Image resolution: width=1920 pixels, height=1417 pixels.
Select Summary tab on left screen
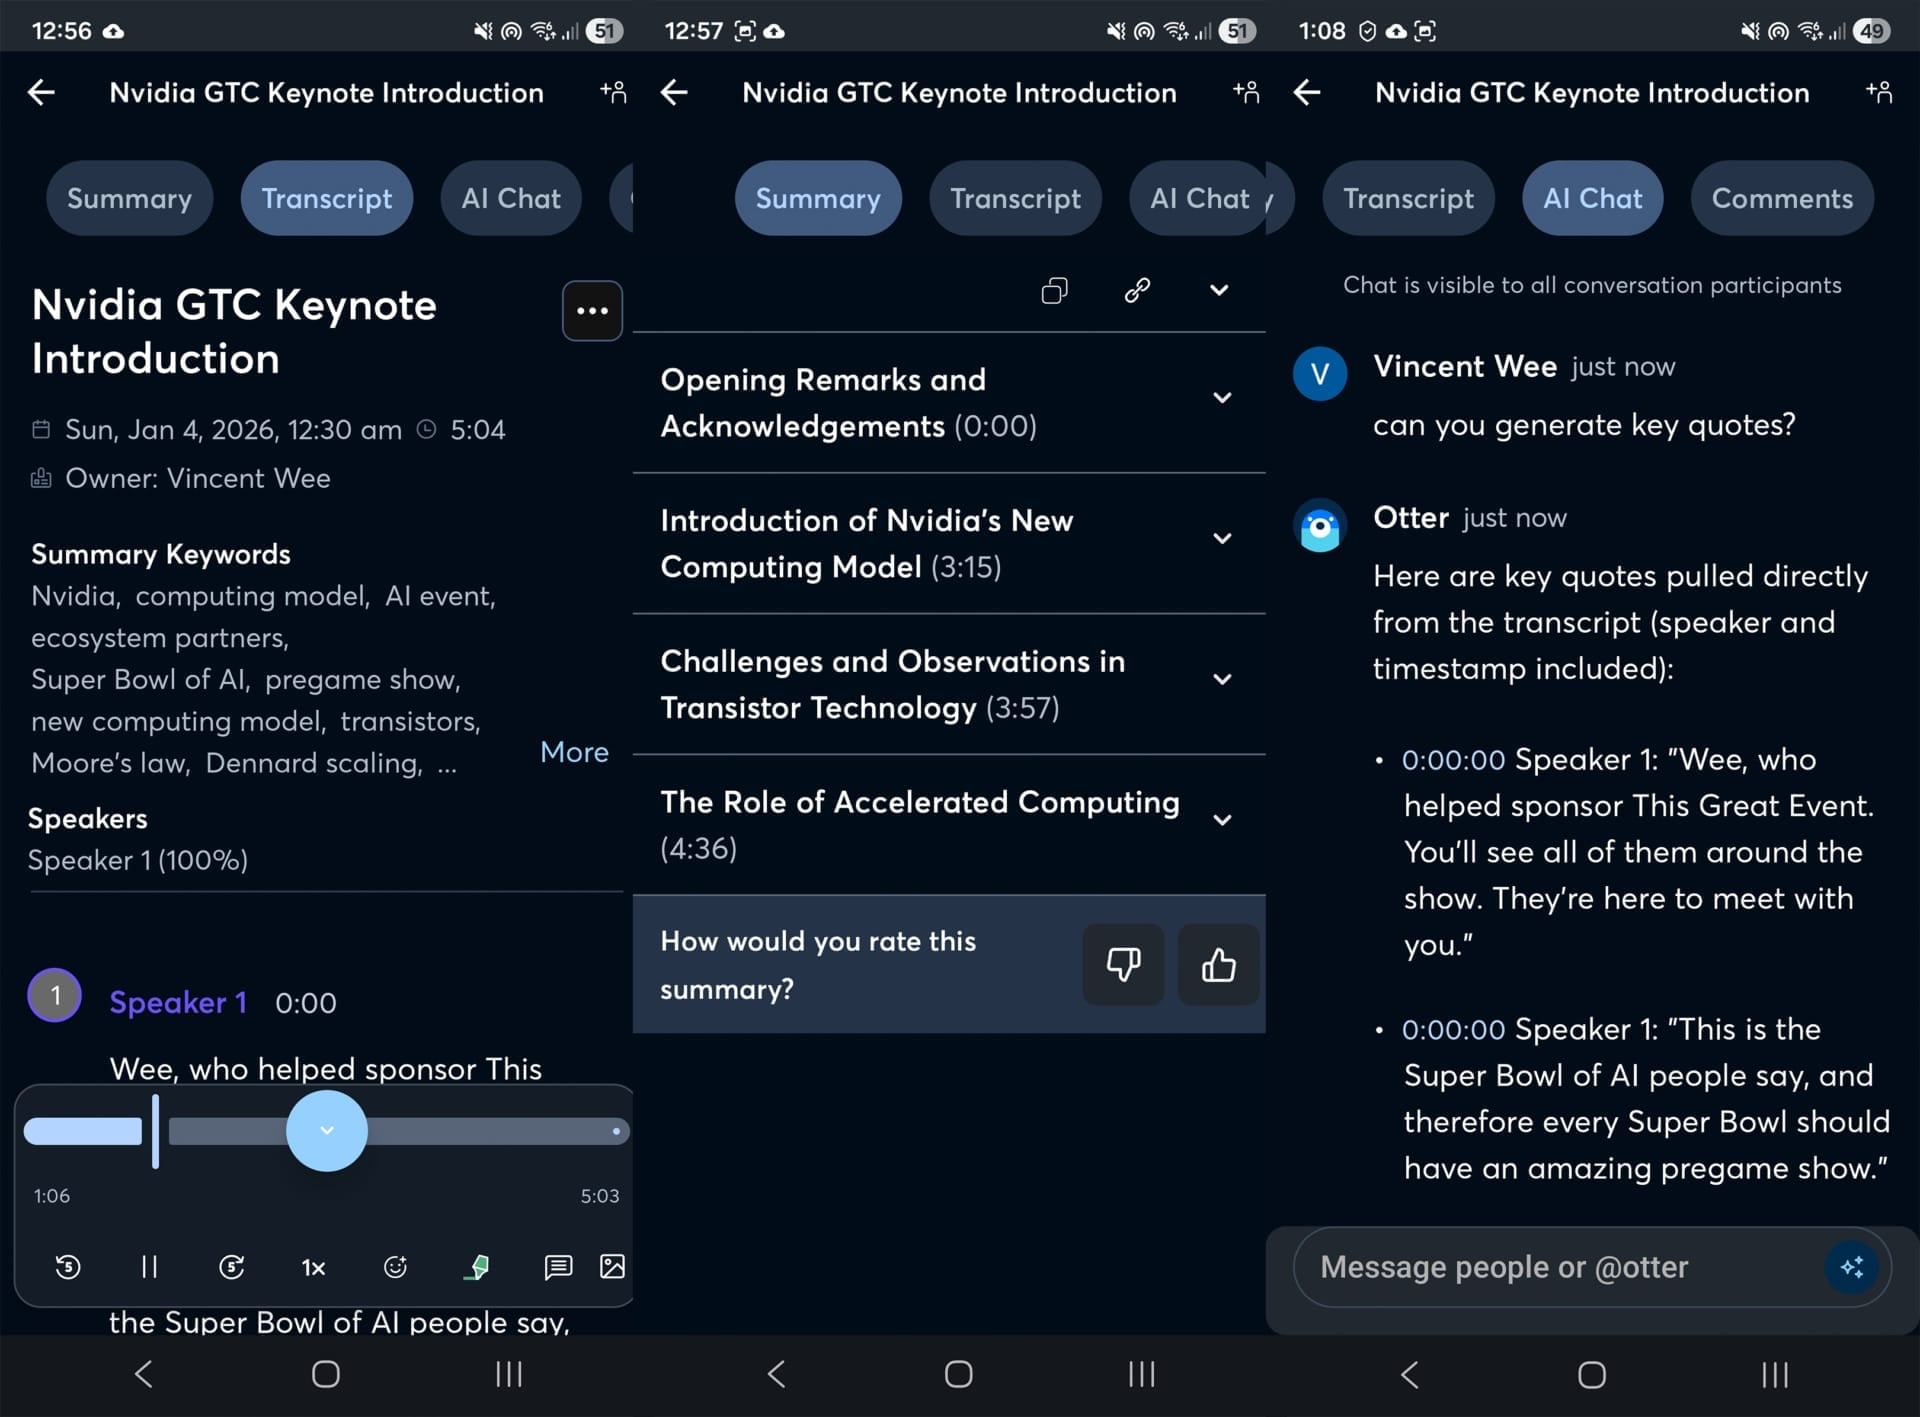129,198
